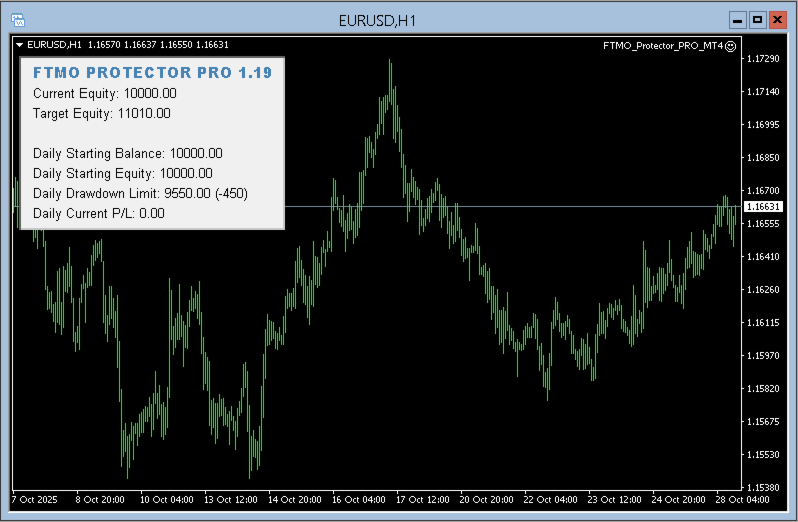Click the 17 Oct 12:00 time label
The width and height of the screenshot is (798, 522).
tap(423, 500)
